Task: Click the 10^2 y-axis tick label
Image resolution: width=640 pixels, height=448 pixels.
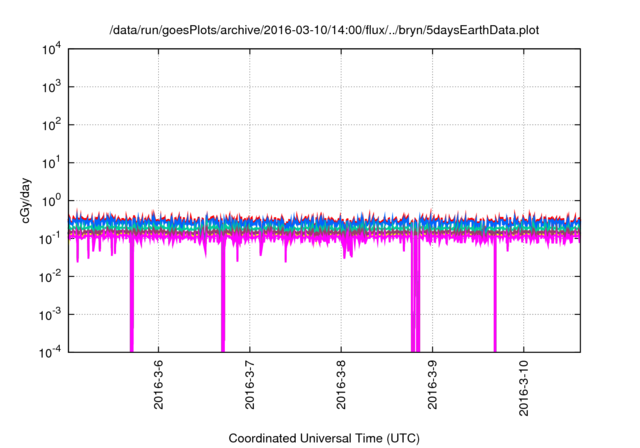Action: click(51, 125)
